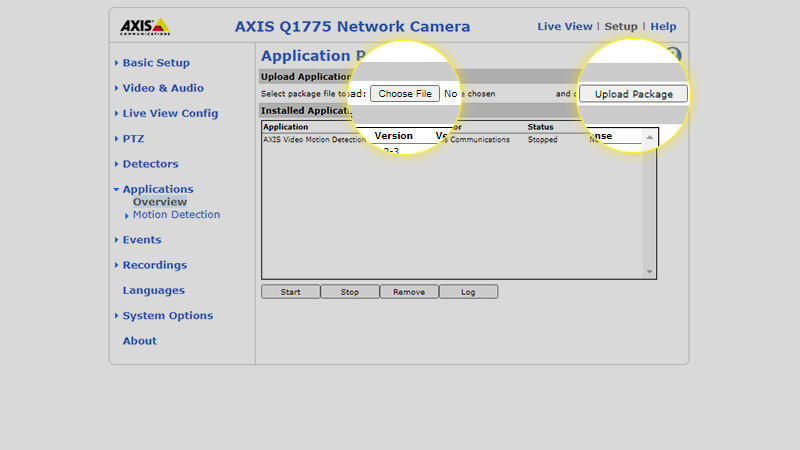Open the About page
The width and height of the screenshot is (800, 450).
pyautogui.click(x=139, y=341)
